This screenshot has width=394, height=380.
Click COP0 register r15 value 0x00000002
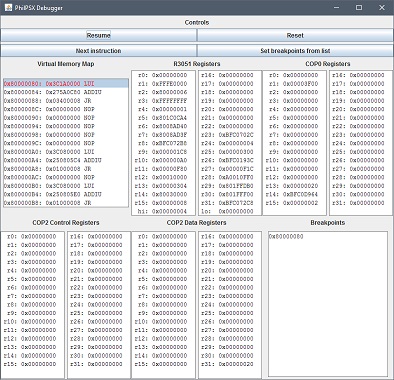tap(300, 203)
